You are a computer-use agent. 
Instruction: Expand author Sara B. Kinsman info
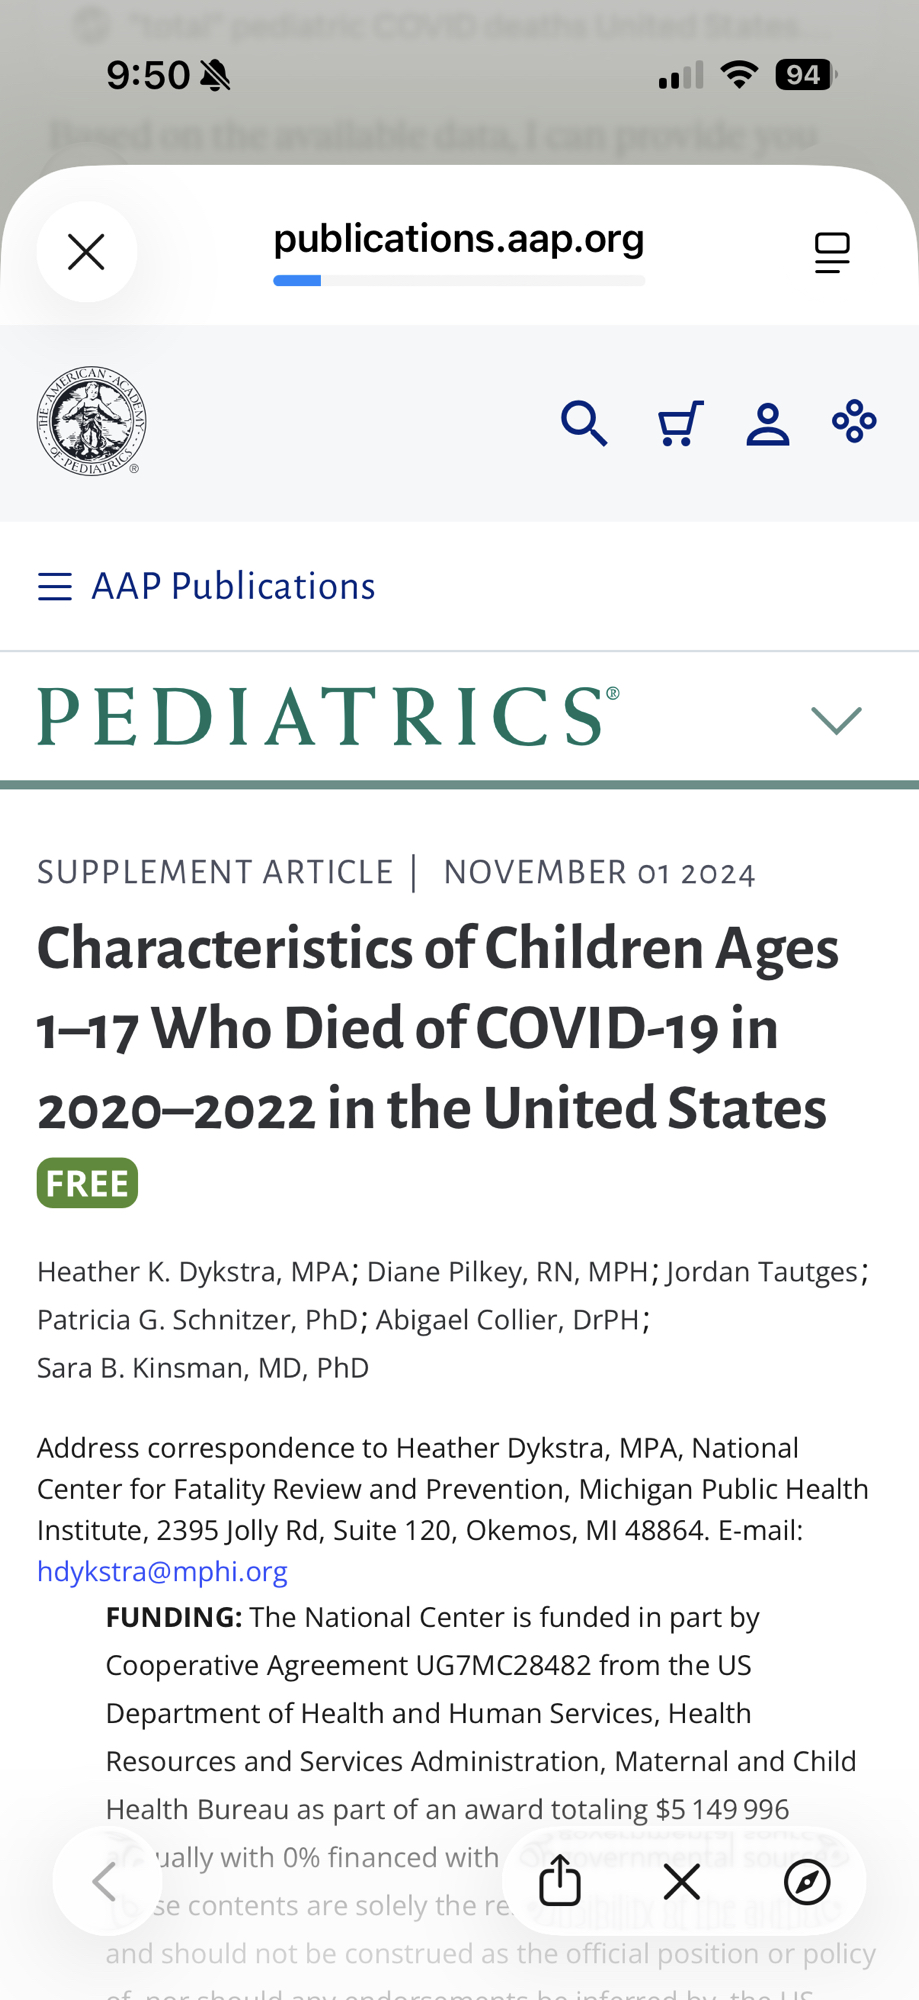[202, 1367]
